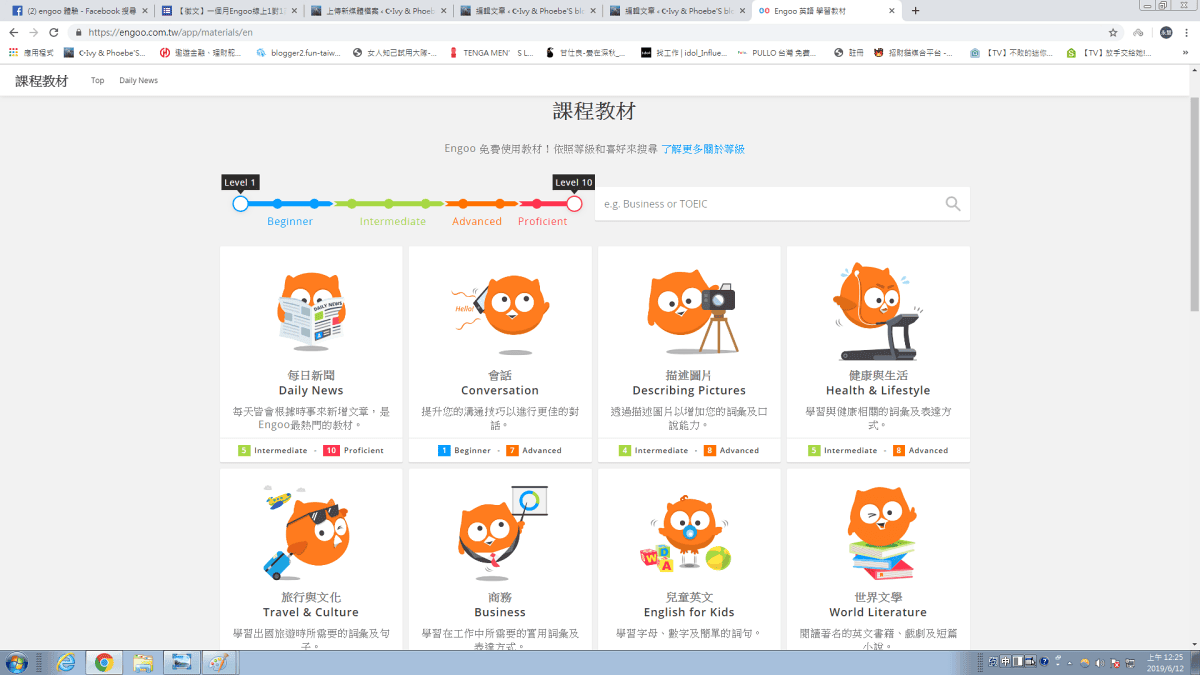Viewport: 1200px width, 675px height.
Task: Click the 課程教材 logo text at top left
Action: coord(41,81)
